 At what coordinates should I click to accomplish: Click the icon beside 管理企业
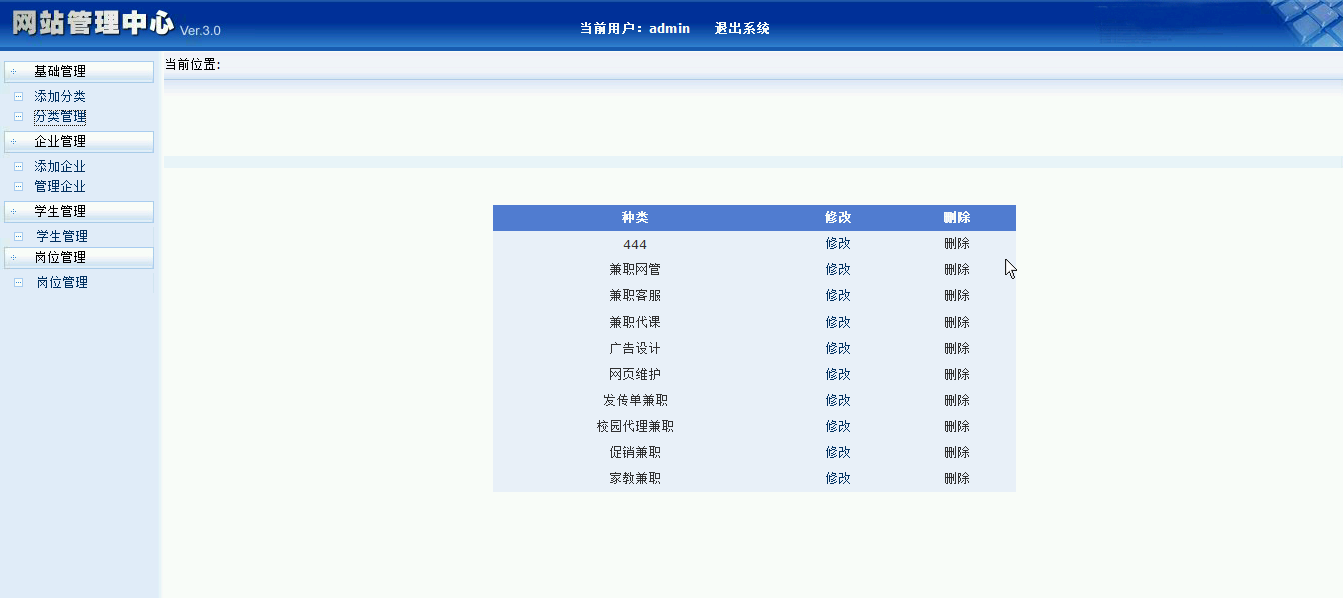click(18, 187)
